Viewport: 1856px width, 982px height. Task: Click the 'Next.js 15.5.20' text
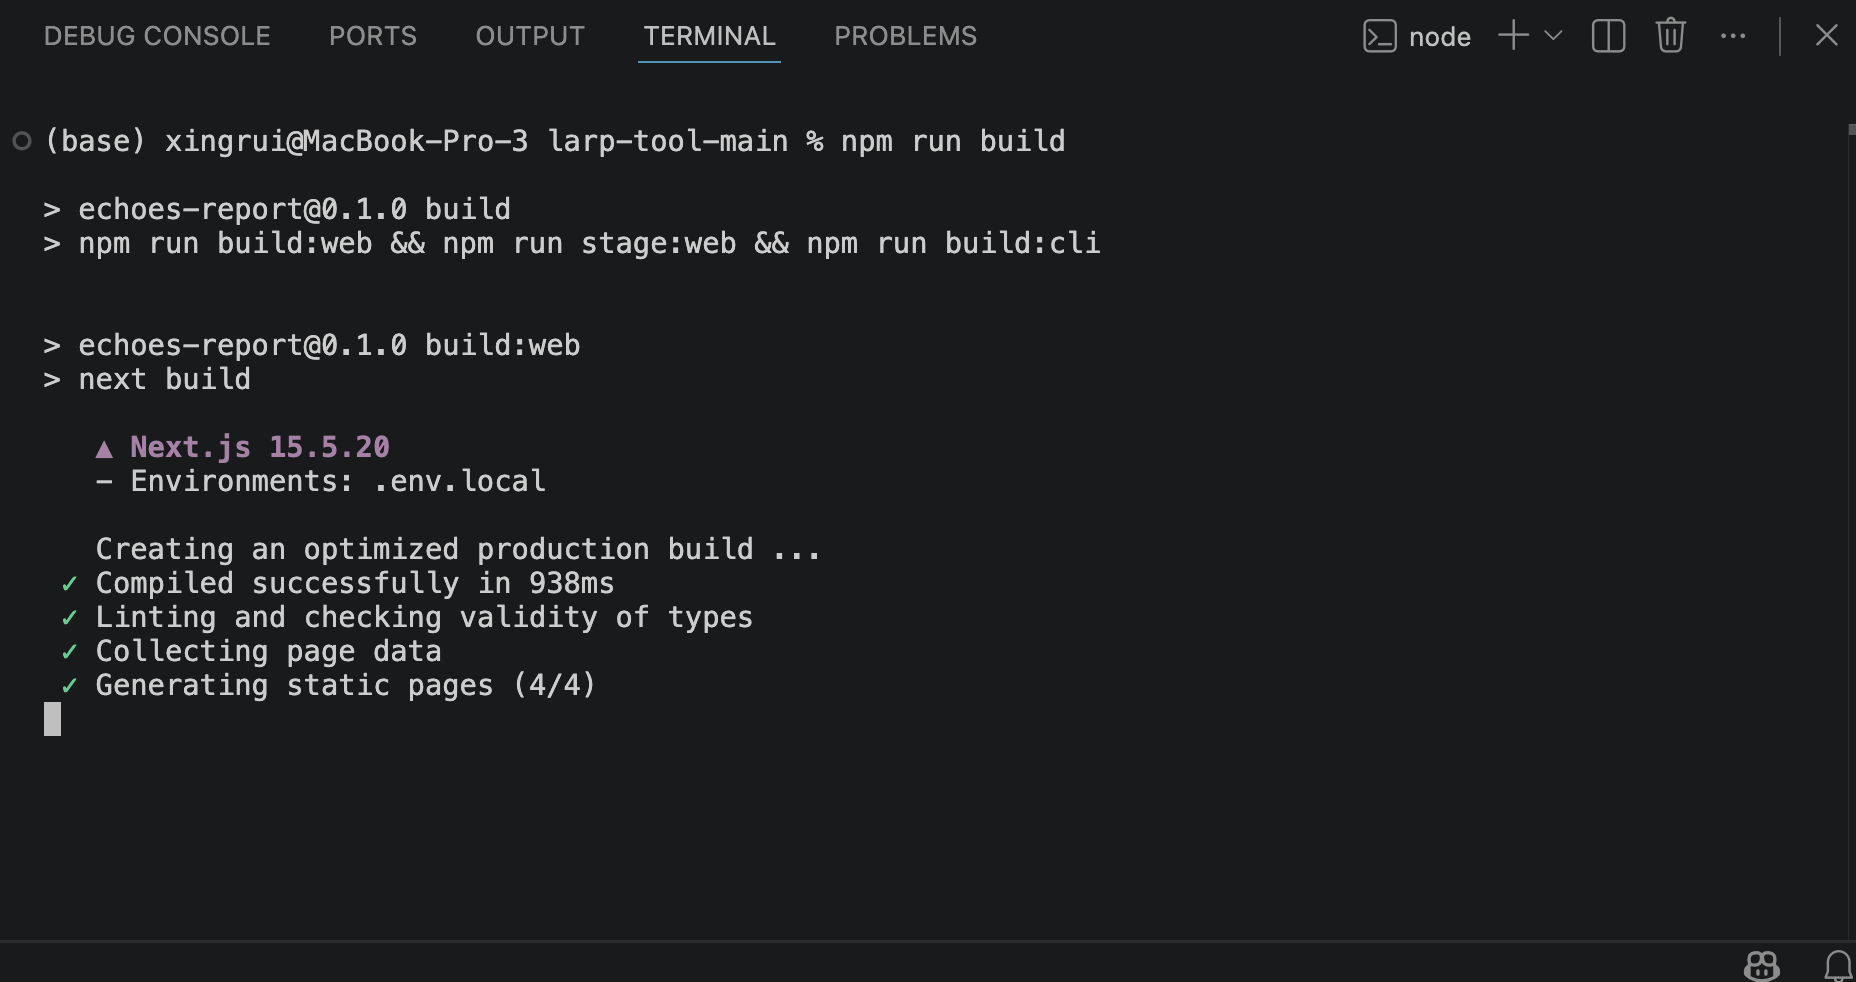pyautogui.click(x=260, y=447)
